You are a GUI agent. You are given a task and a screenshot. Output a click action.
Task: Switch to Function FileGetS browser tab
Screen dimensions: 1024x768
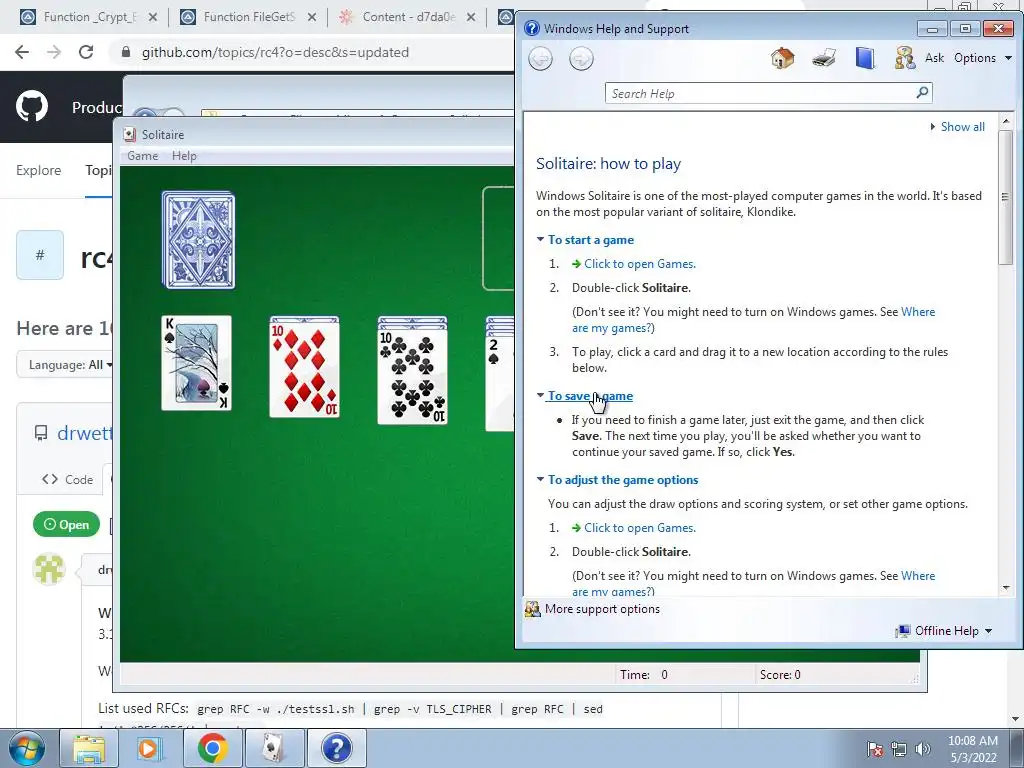[248, 17]
